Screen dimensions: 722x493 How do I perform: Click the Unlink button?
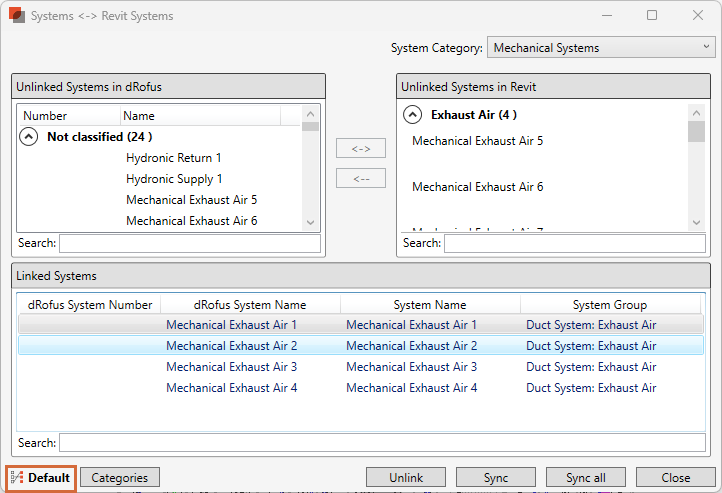[x=406, y=478]
